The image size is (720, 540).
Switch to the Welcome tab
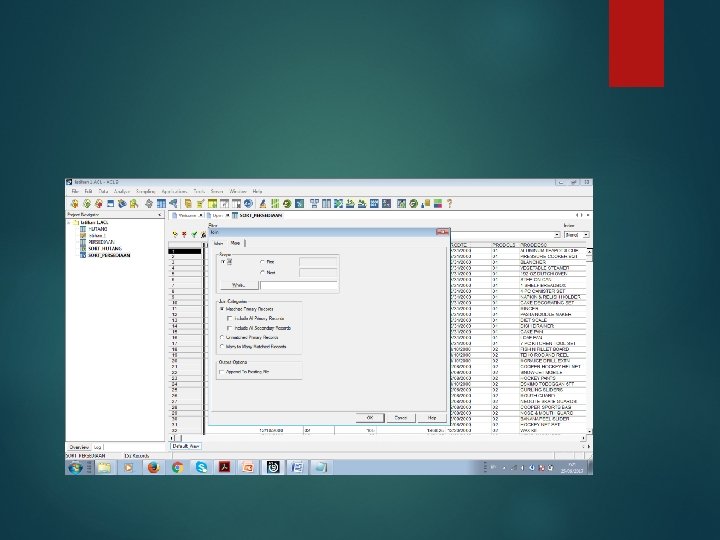[187, 215]
